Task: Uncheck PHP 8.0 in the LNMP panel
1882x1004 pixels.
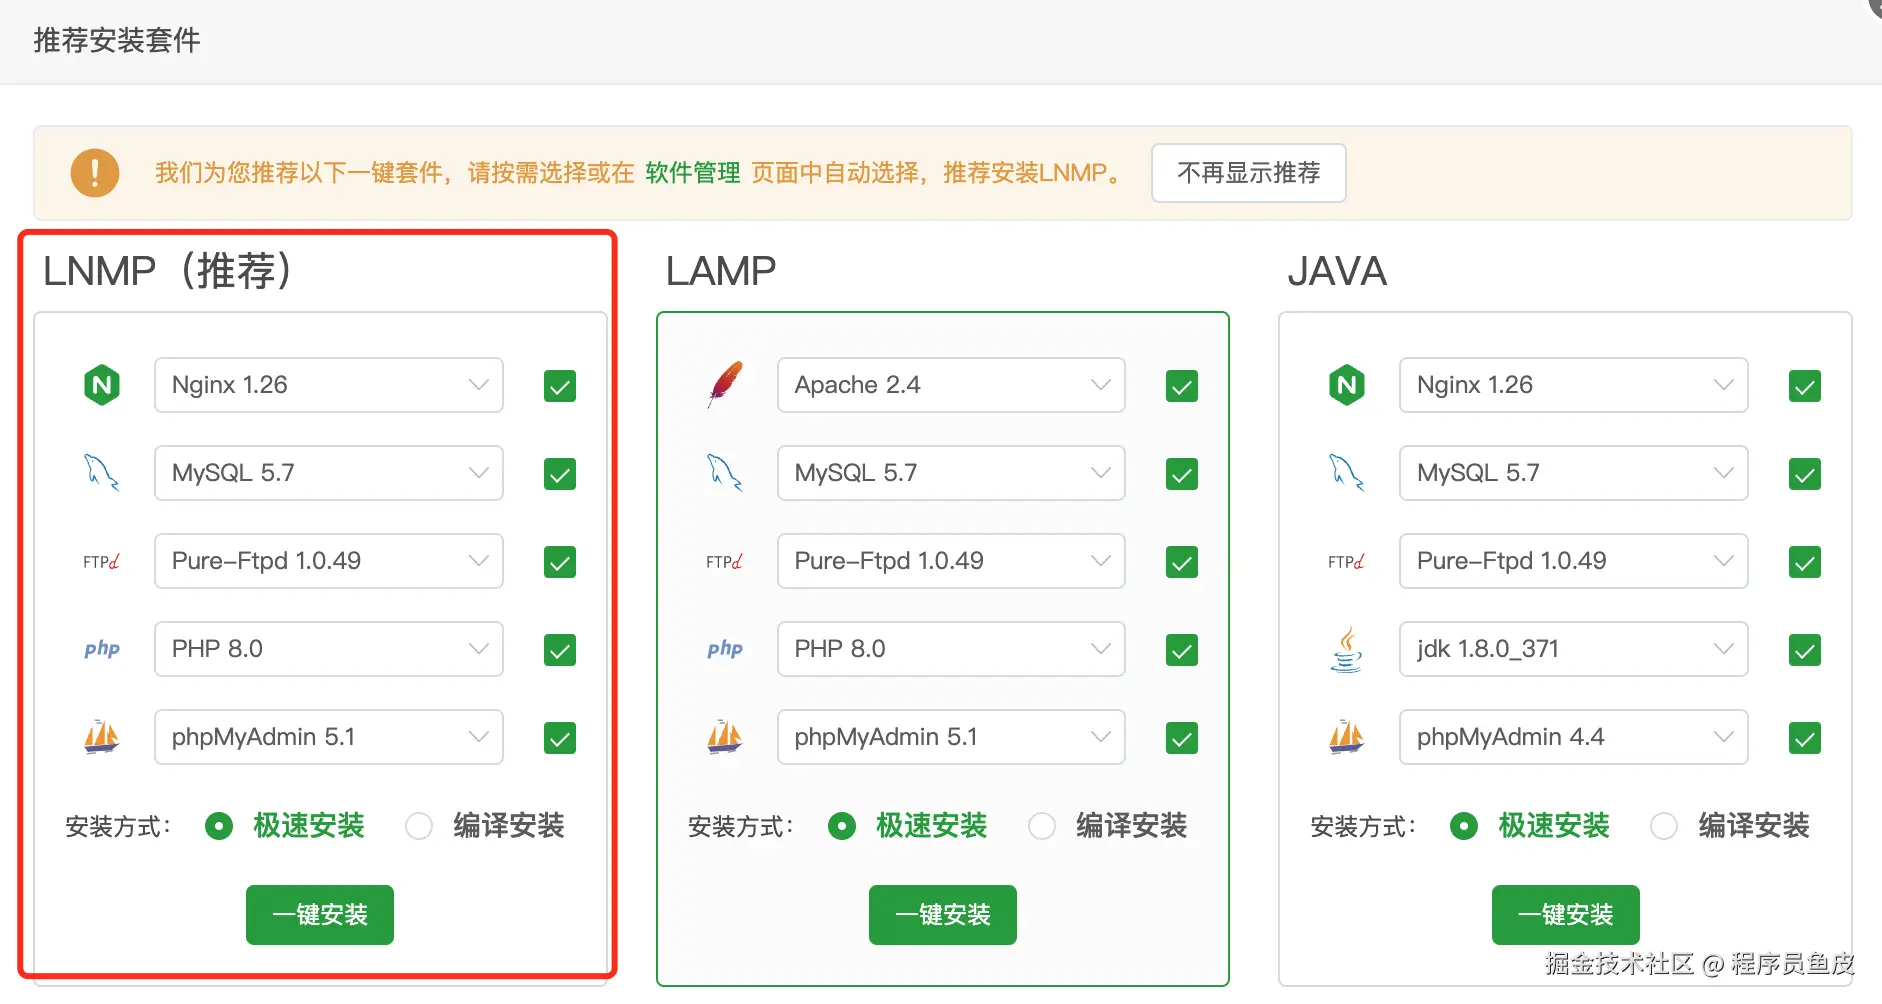Action: pos(560,650)
